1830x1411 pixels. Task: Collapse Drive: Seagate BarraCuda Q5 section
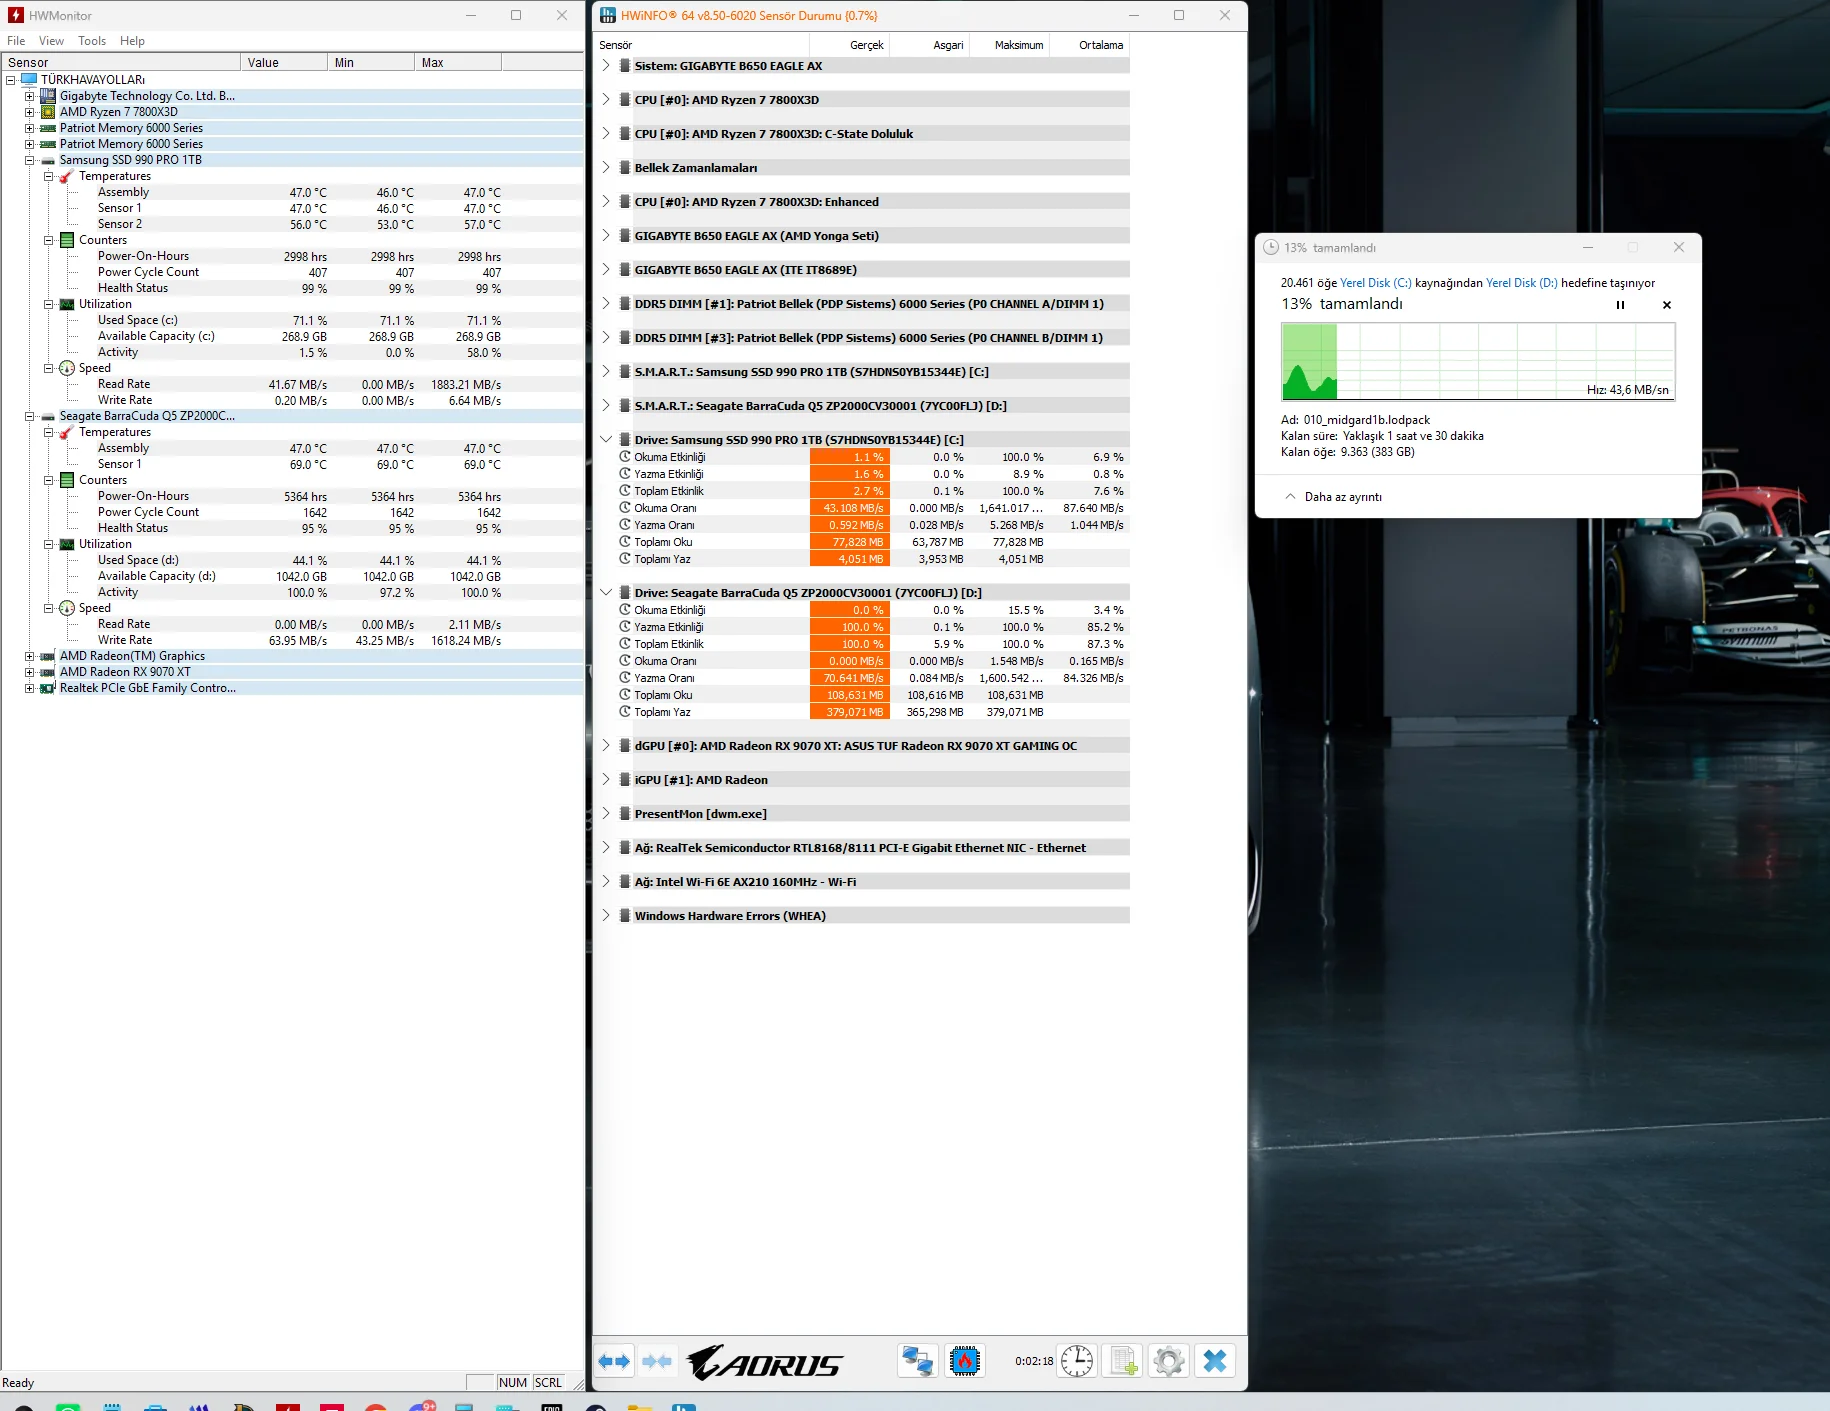coord(606,593)
